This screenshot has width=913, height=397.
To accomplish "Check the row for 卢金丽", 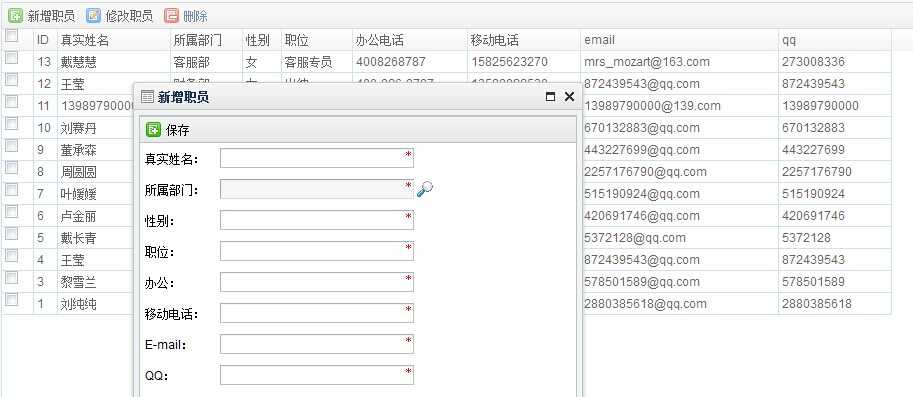I will click(12, 212).
